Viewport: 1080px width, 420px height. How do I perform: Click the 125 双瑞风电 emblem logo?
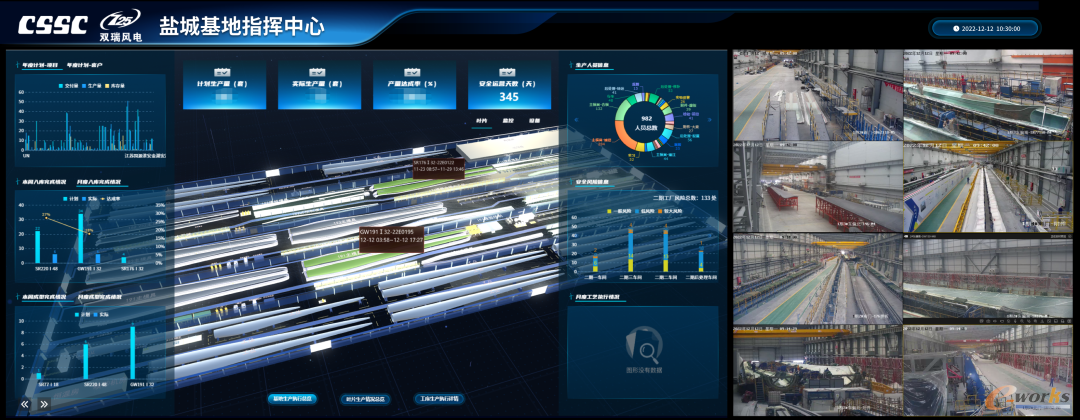(x=119, y=27)
